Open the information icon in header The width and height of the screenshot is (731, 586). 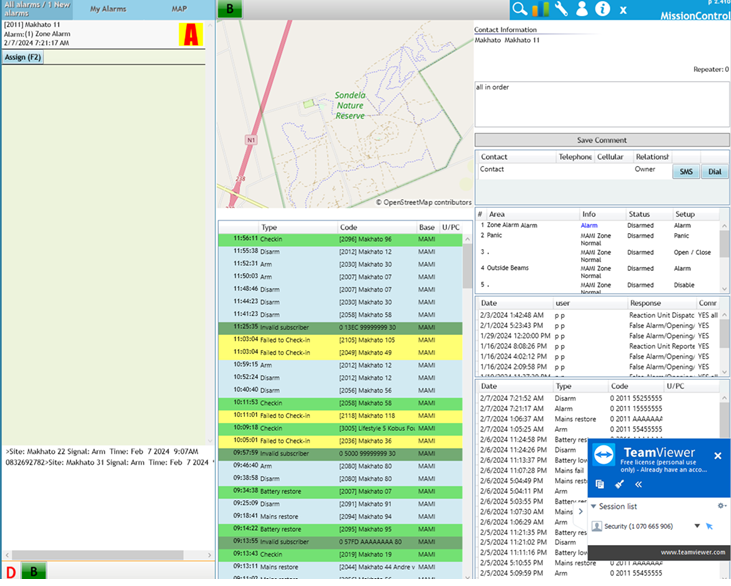coord(602,9)
